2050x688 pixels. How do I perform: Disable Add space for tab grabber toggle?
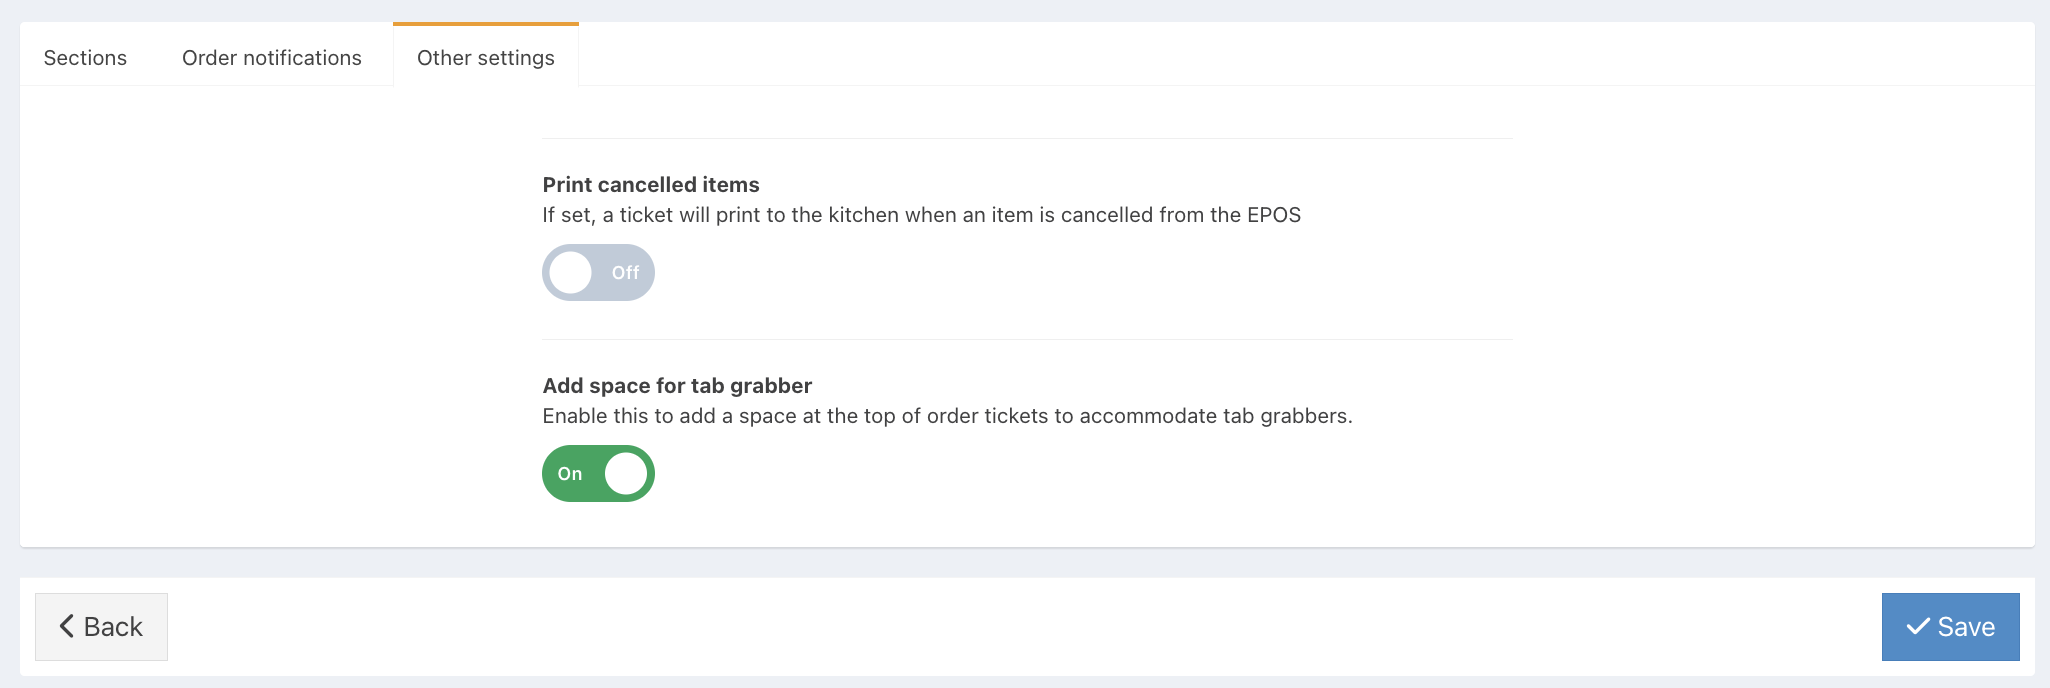pyautogui.click(x=598, y=474)
